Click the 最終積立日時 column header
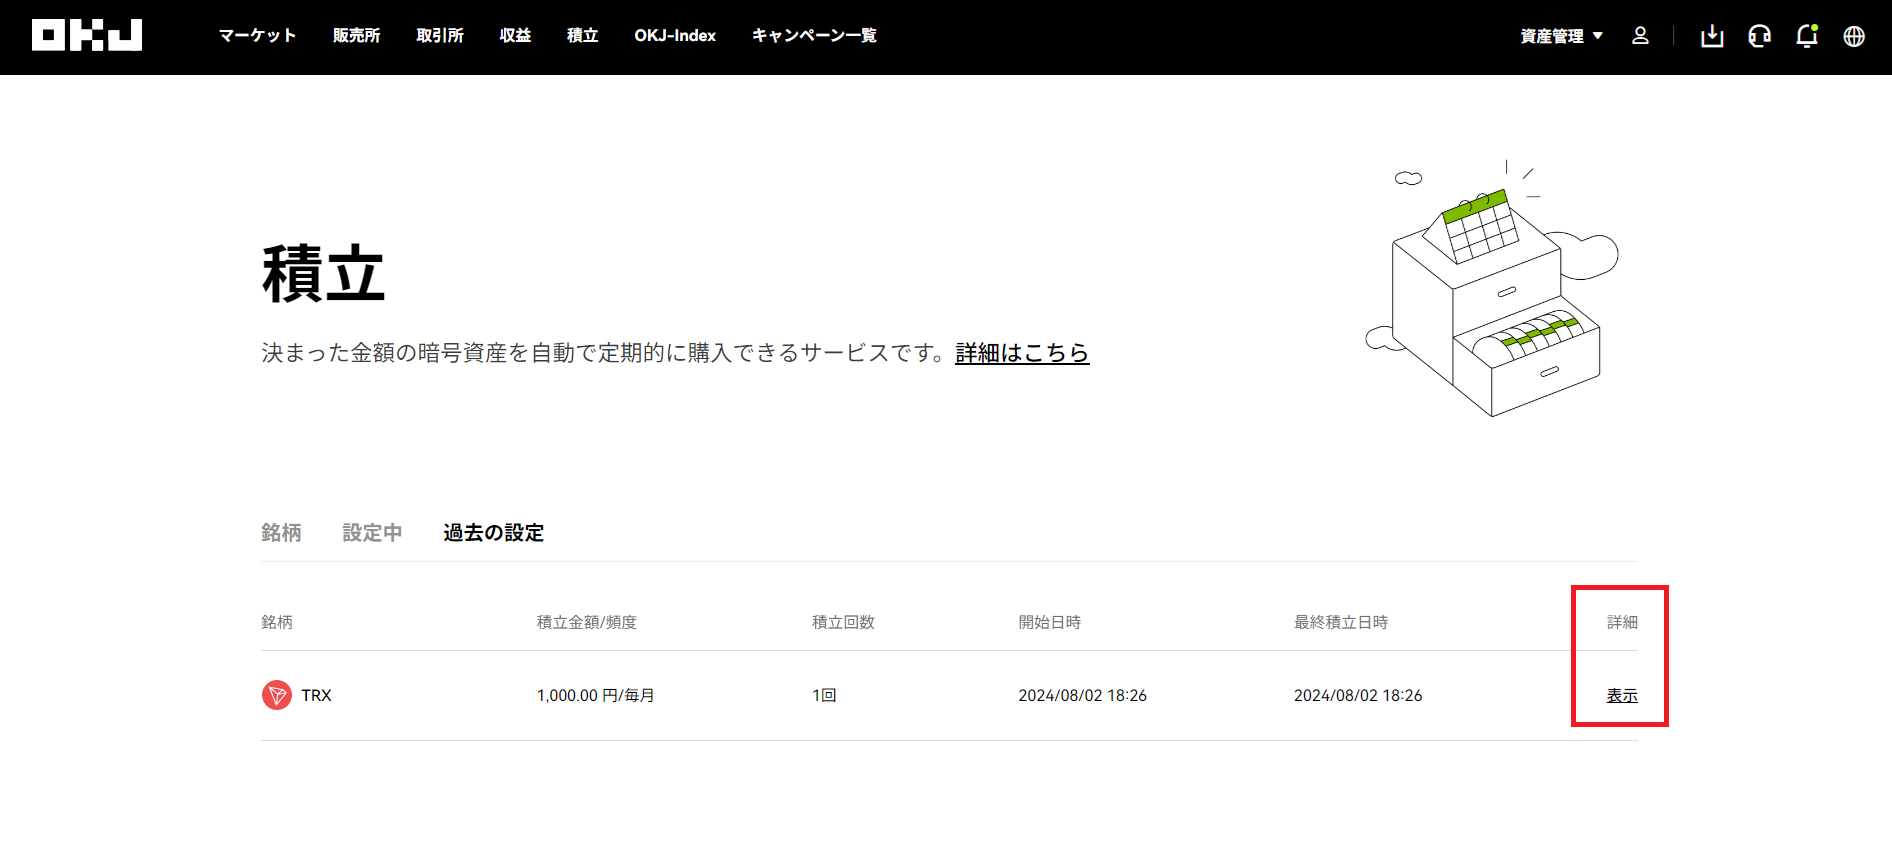The width and height of the screenshot is (1892, 859). [1341, 622]
